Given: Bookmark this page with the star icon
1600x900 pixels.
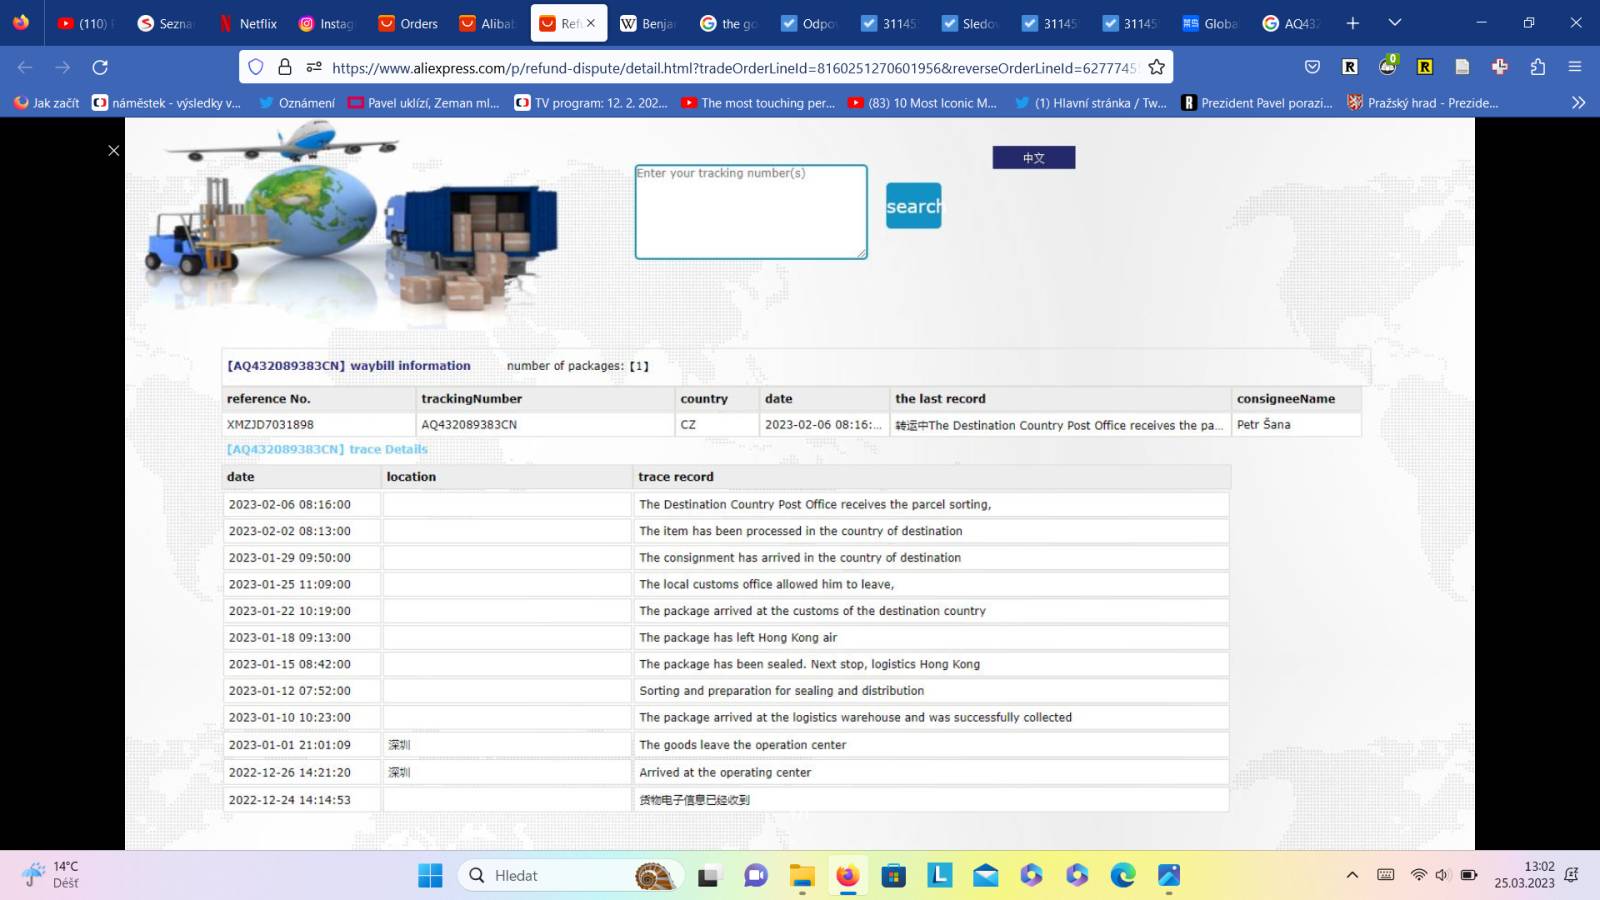Looking at the screenshot, I should (x=1156, y=67).
